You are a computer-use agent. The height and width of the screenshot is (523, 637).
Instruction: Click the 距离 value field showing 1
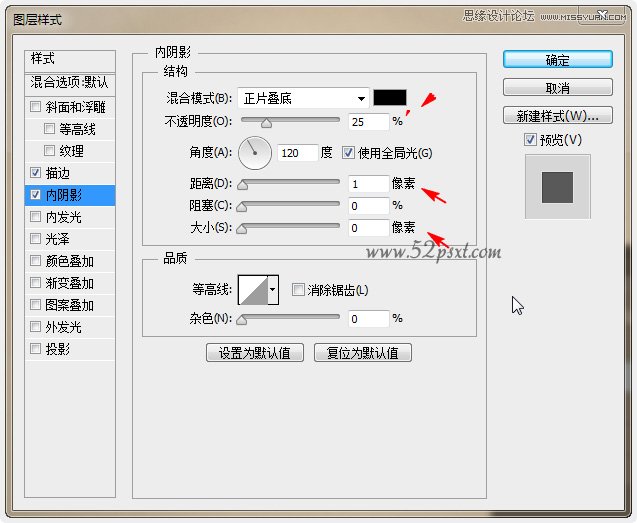tap(368, 184)
